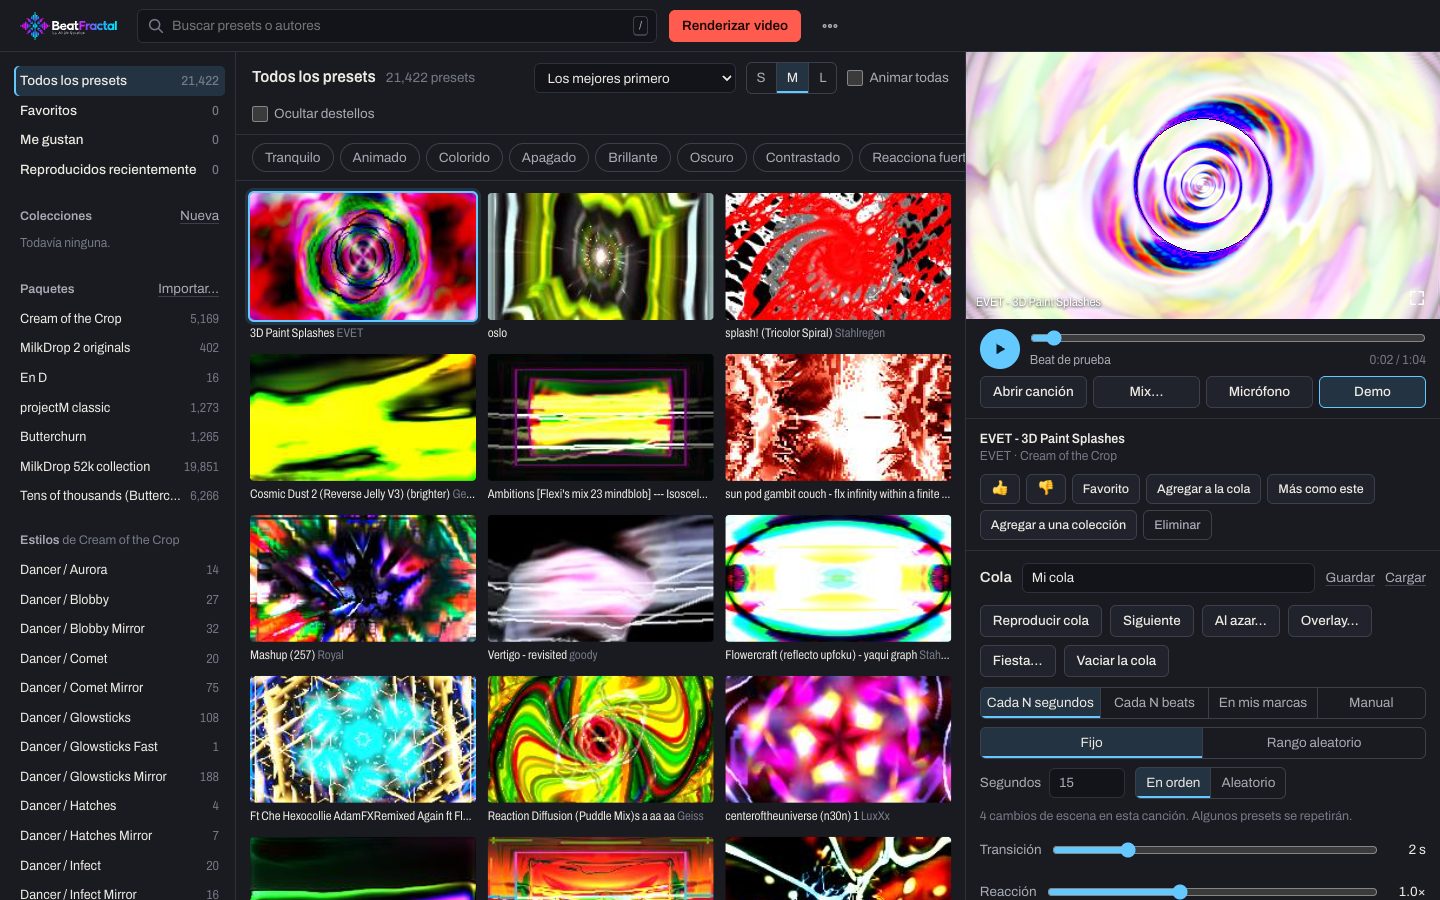Seek on the song progress bar
Image resolution: width=1440 pixels, height=900 pixels.
point(1228,338)
